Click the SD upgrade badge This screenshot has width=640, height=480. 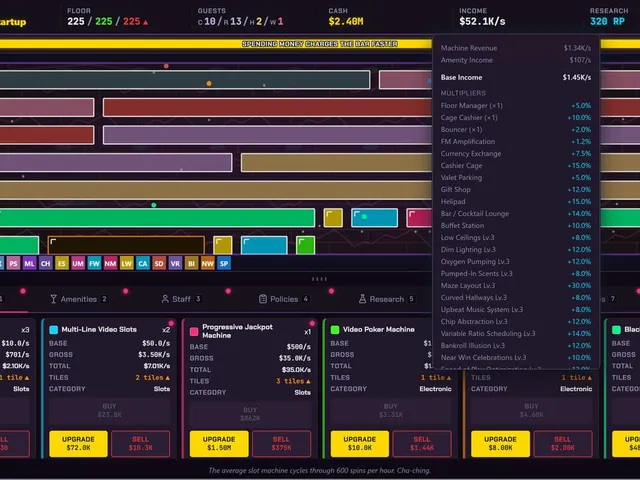[x=159, y=263]
